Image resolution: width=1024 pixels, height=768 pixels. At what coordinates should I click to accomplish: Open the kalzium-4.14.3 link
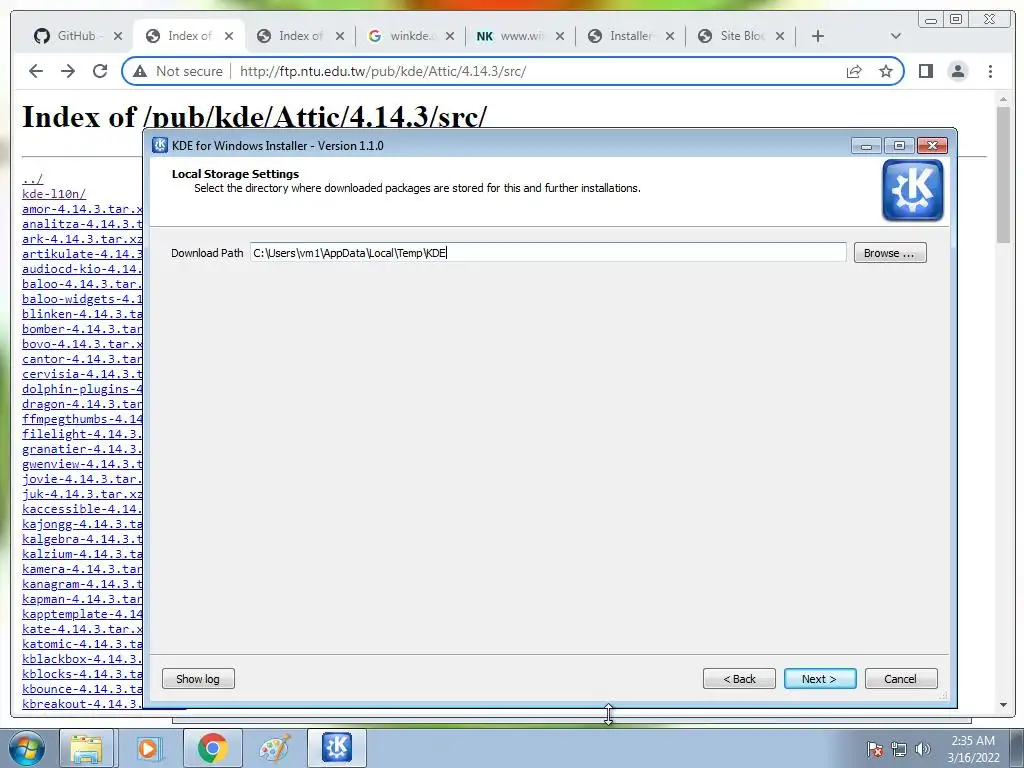pos(82,554)
